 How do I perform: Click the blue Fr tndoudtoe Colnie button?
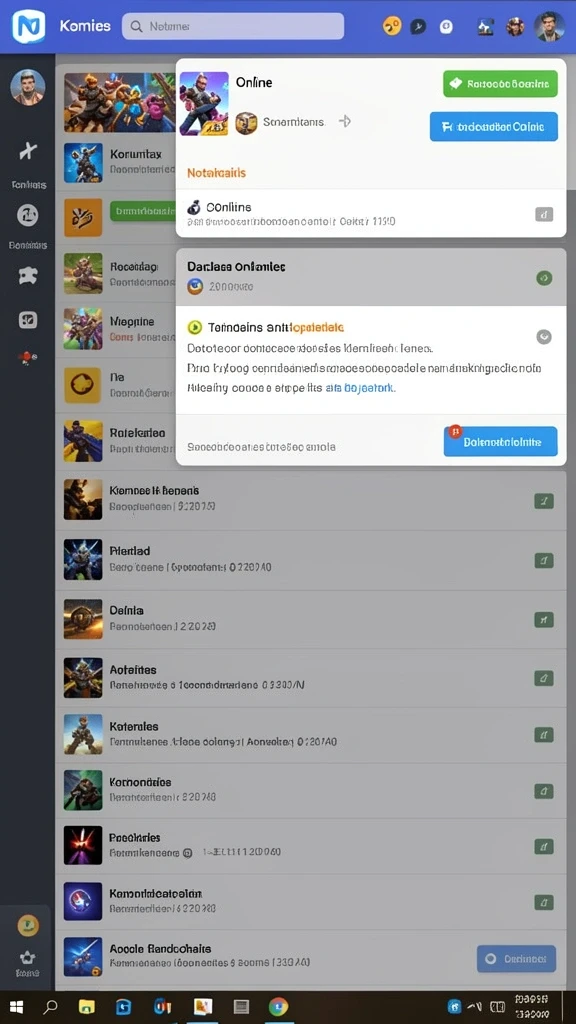coord(494,127)
